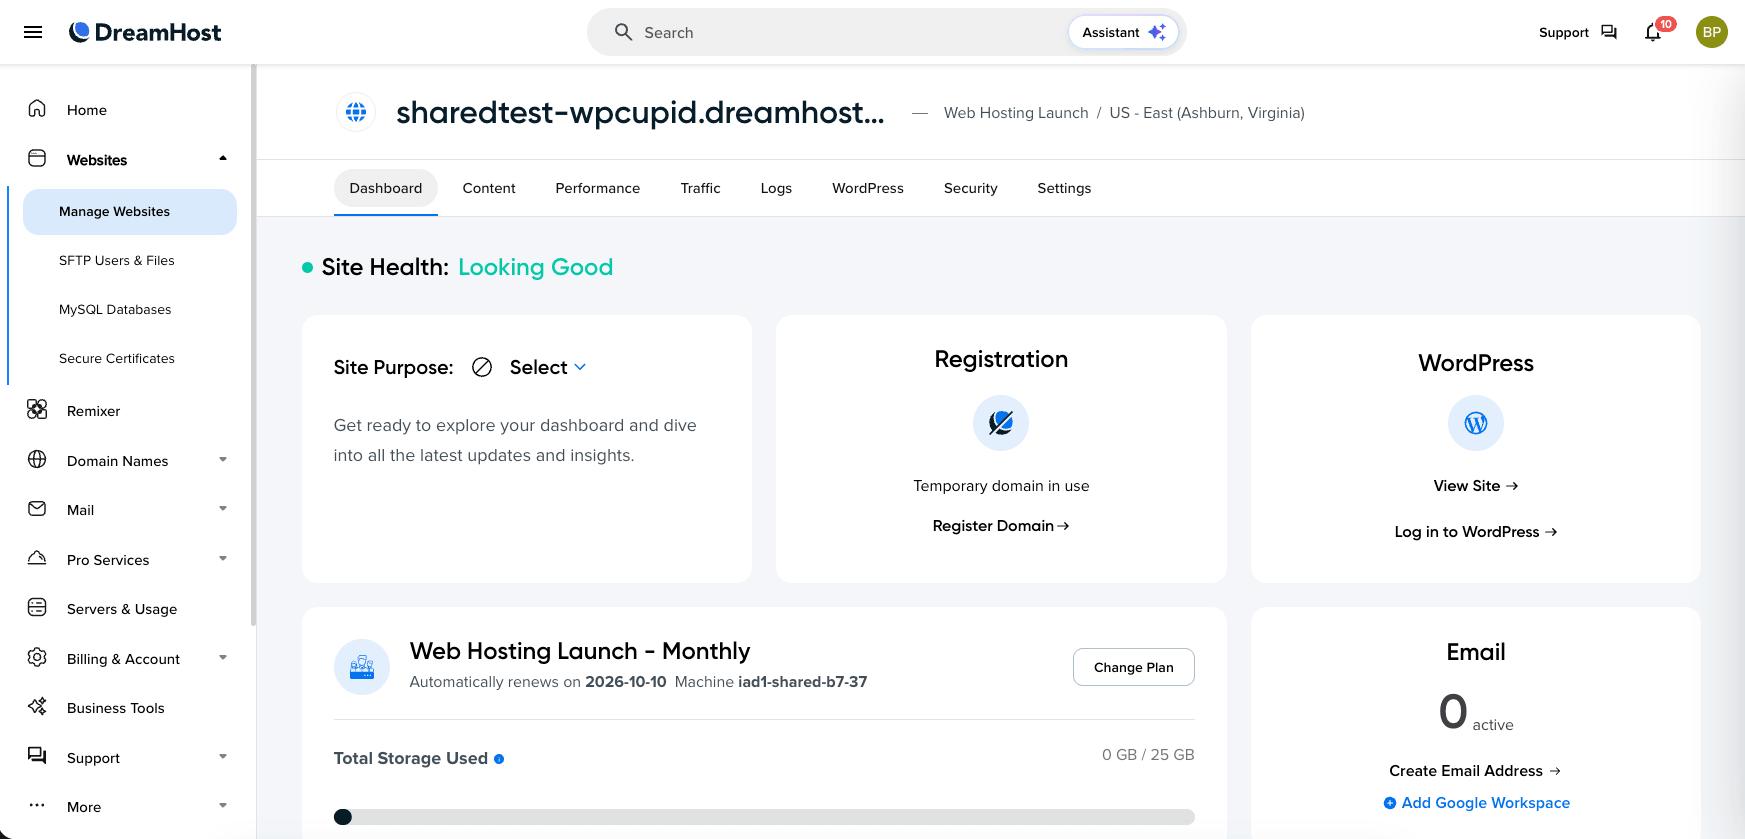Expand the More section arrow
Image resolution: width=1745 pixels, height=839 pixels.
pyautogui.click(x=223, y=806)
